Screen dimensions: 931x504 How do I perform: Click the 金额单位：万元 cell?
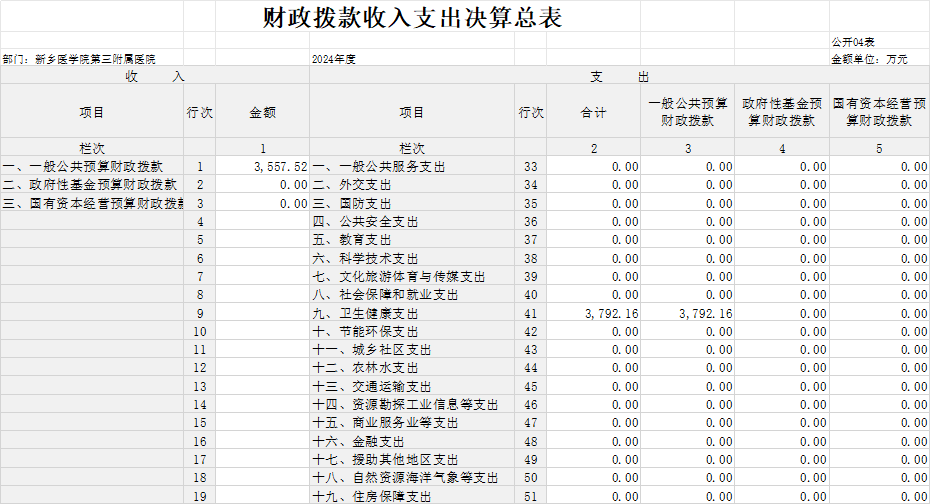click(x=869, y=59)
